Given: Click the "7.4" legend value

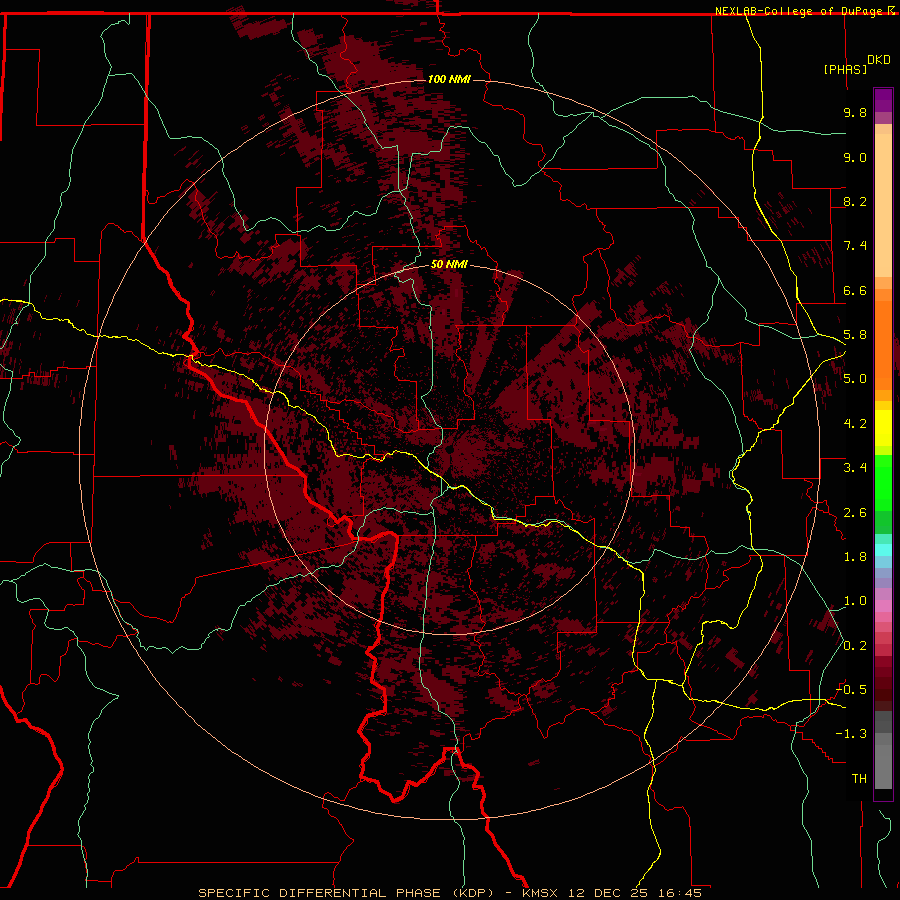Looking at the screenshot, I should [855, 246].
